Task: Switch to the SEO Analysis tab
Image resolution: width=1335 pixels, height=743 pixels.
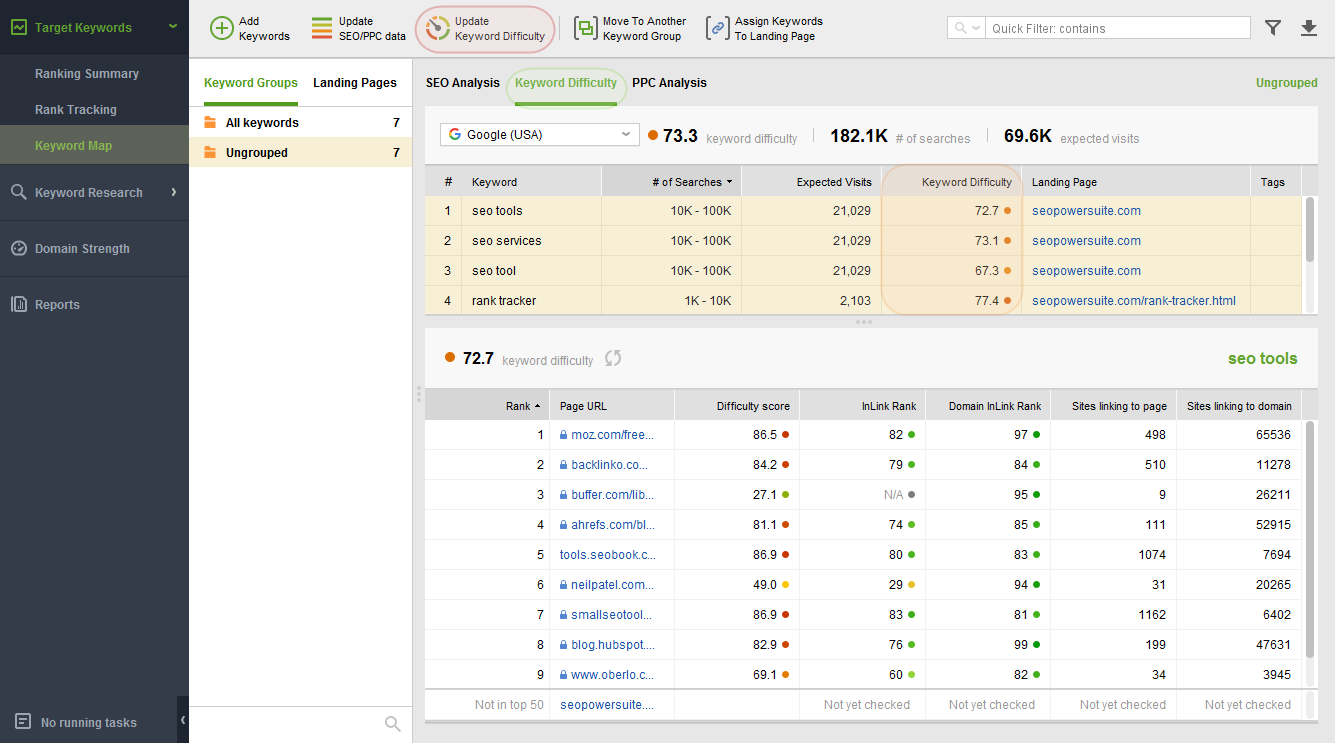Action: tap(463, 83)
